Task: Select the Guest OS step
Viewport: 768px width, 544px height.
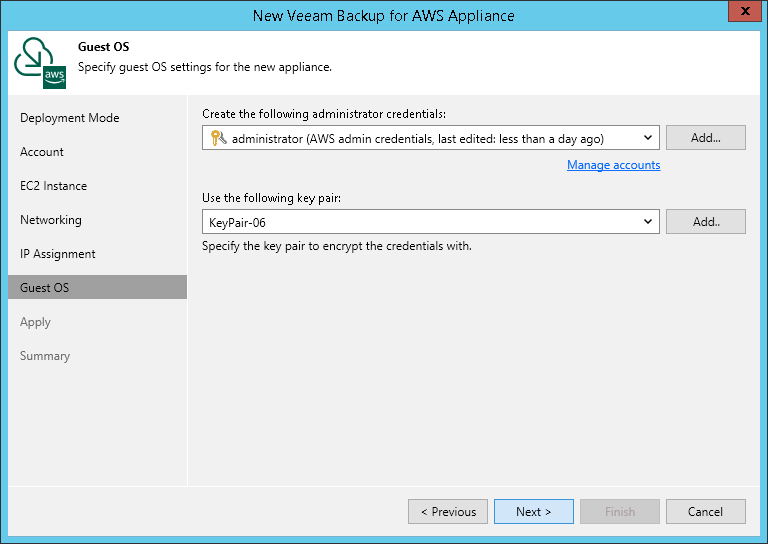Action: [97, 287]
